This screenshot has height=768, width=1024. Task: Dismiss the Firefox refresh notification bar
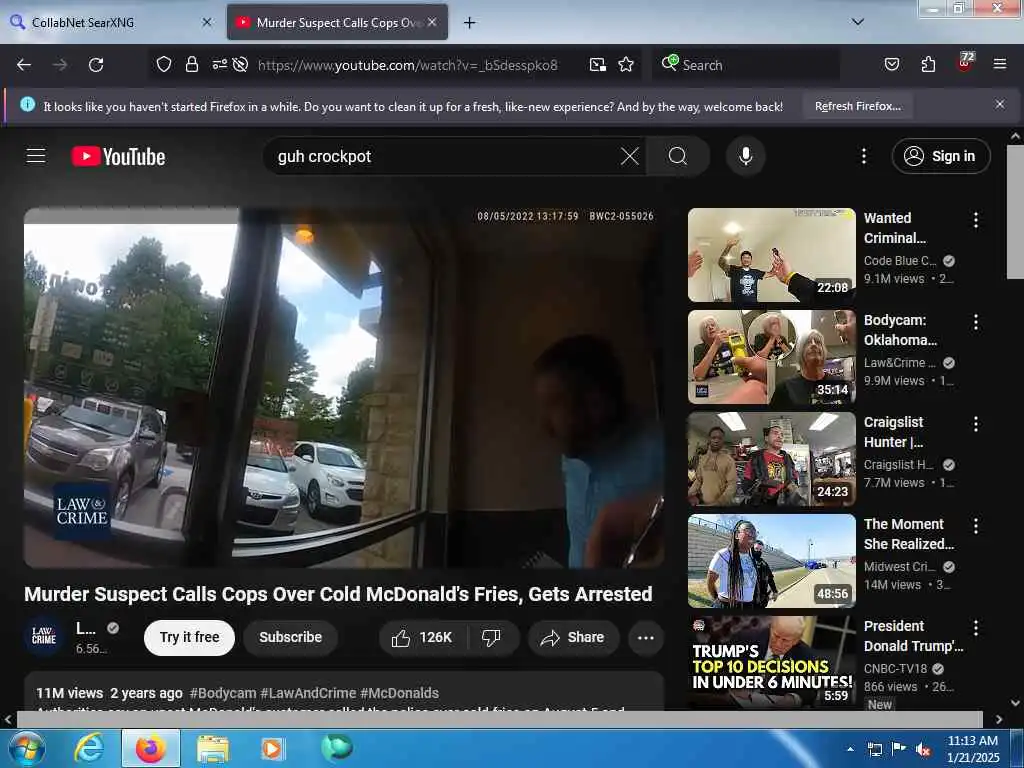point(999,104)
